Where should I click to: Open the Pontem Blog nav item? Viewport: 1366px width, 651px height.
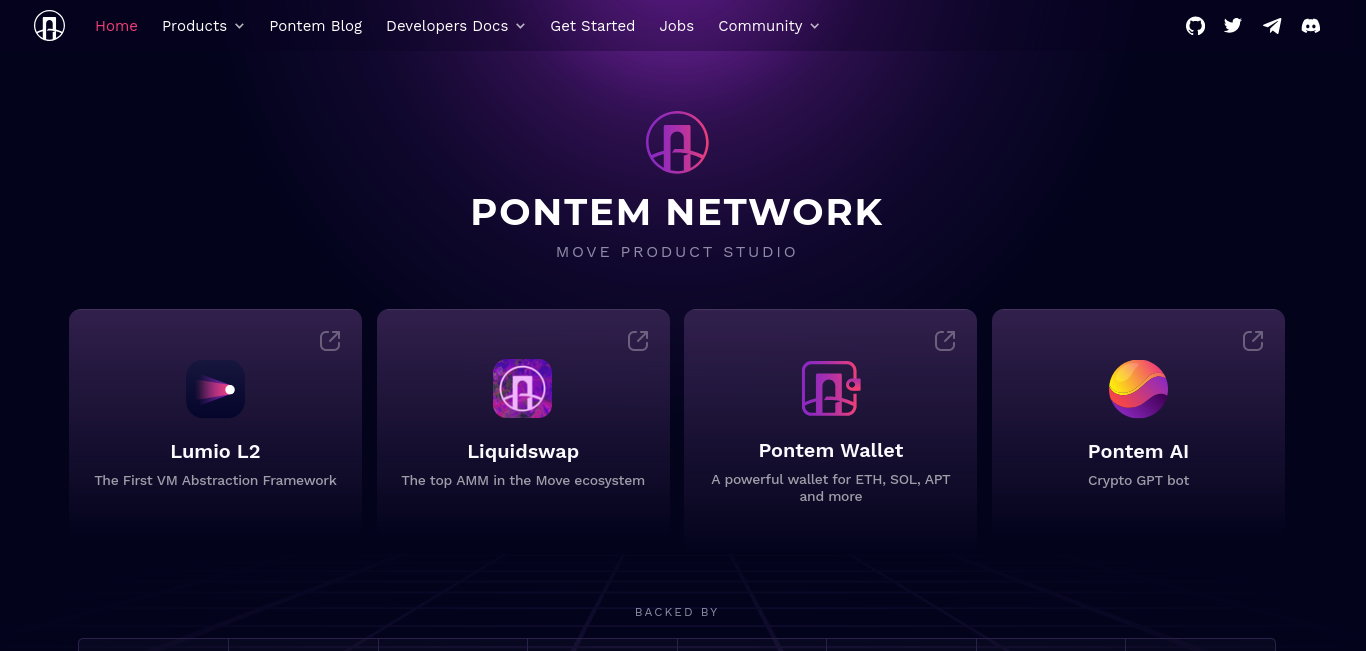point(316,26)
